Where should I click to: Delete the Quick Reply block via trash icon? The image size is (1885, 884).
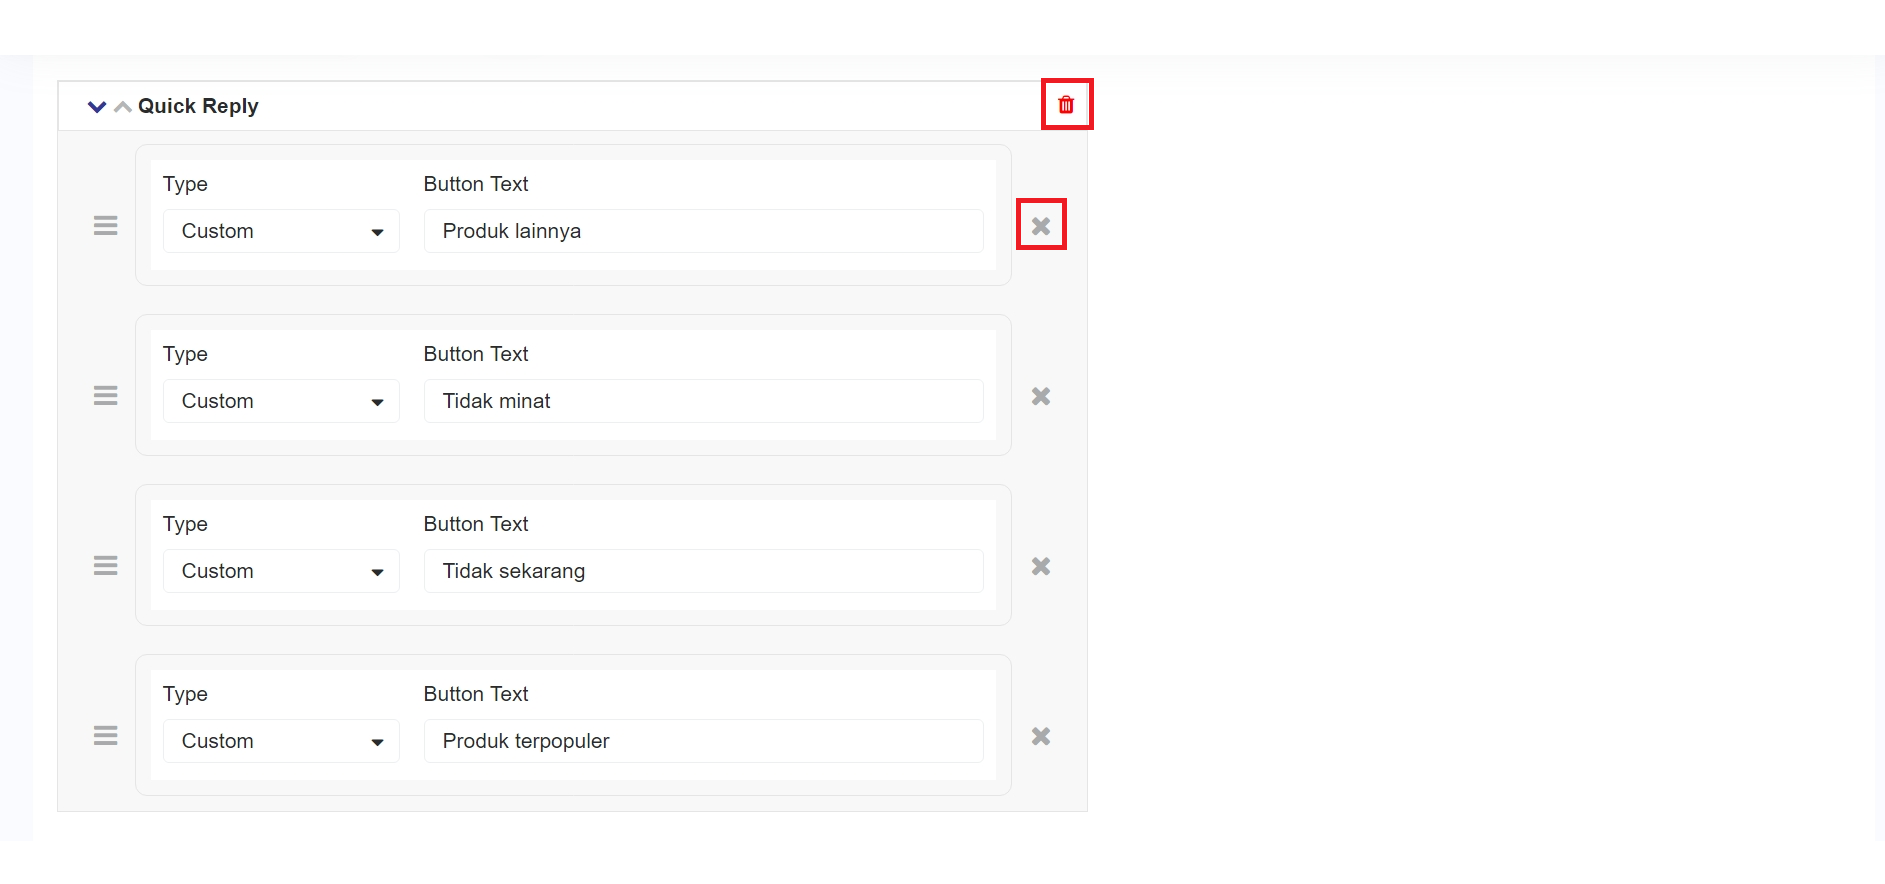[x=1066, y=105]
